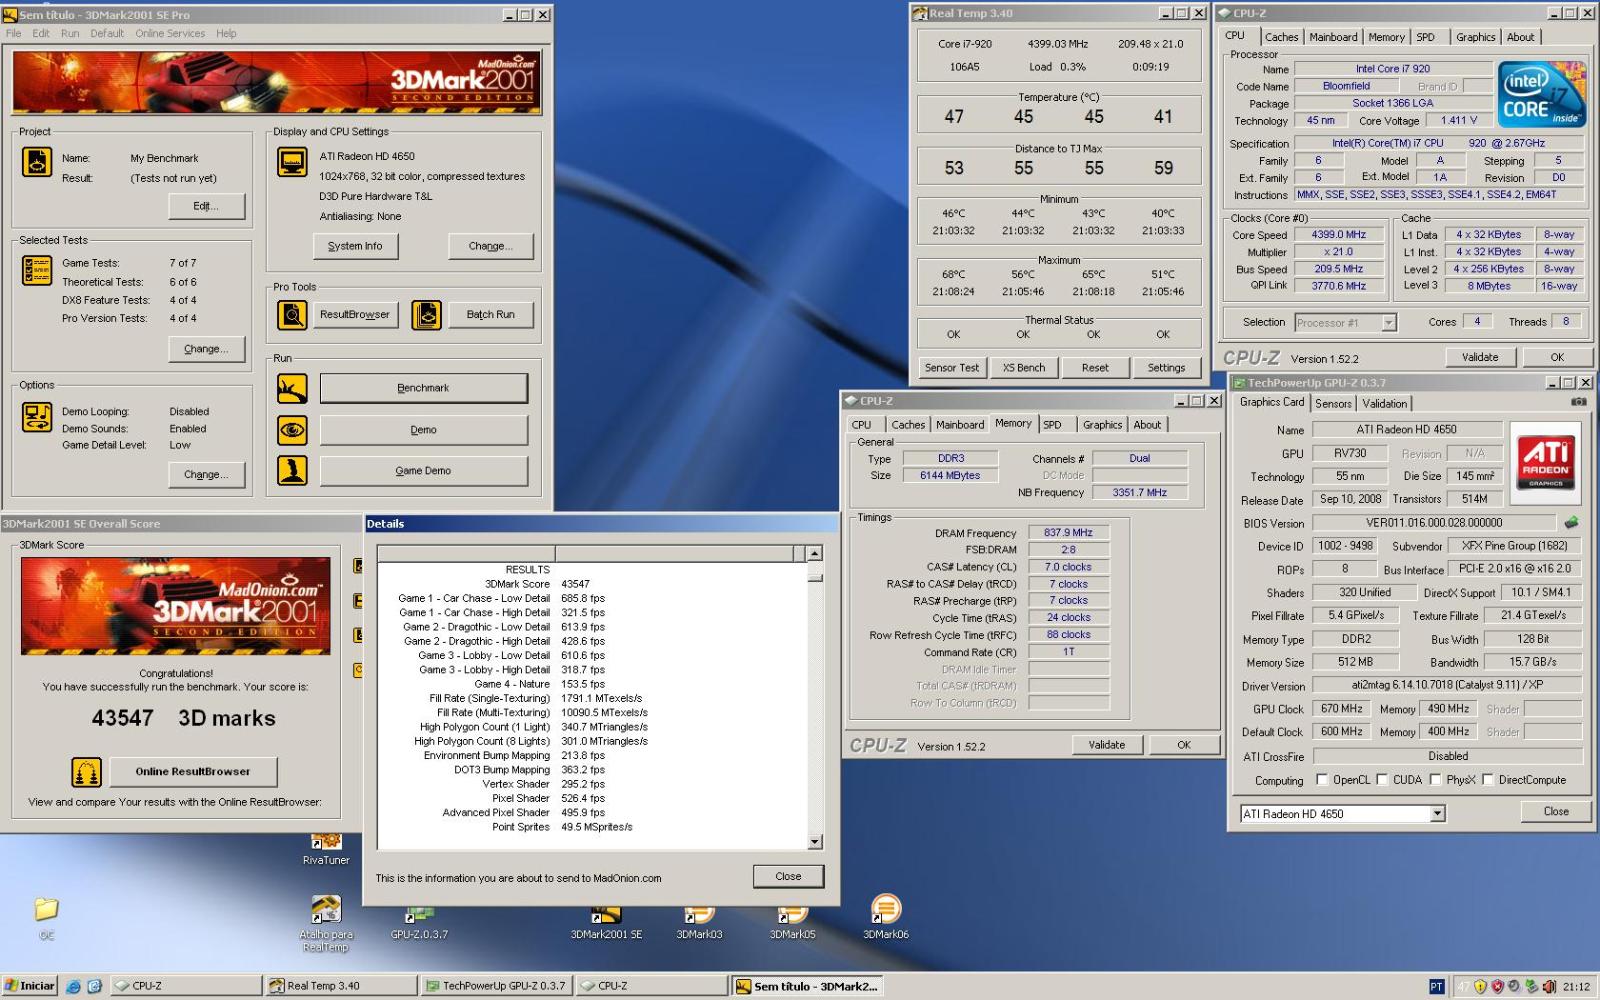Image resolution: width=1600 pixels, height=1000 pixels.
Task: Open the OC folder on the desktop
Action: click(x=46, y=918)
